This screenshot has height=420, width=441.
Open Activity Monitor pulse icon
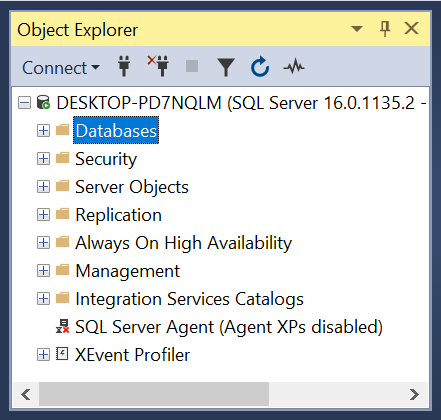pyautogui.click(x=294, y=67)
